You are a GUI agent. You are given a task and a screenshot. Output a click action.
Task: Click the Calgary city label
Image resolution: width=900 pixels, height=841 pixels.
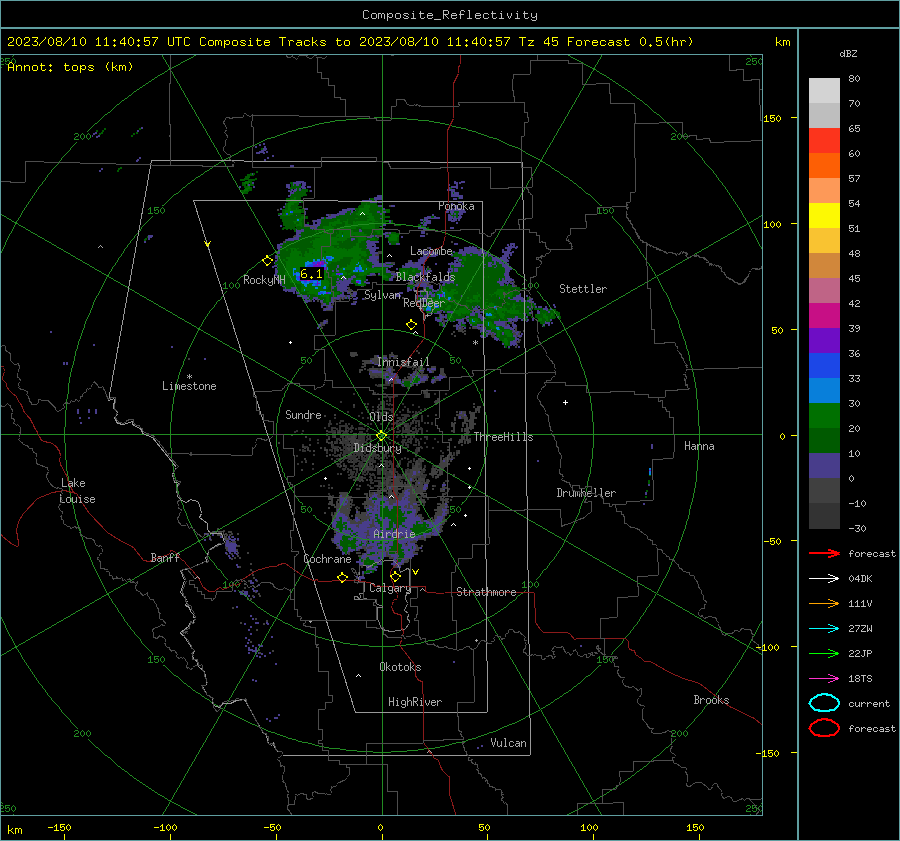coord(390,588)
